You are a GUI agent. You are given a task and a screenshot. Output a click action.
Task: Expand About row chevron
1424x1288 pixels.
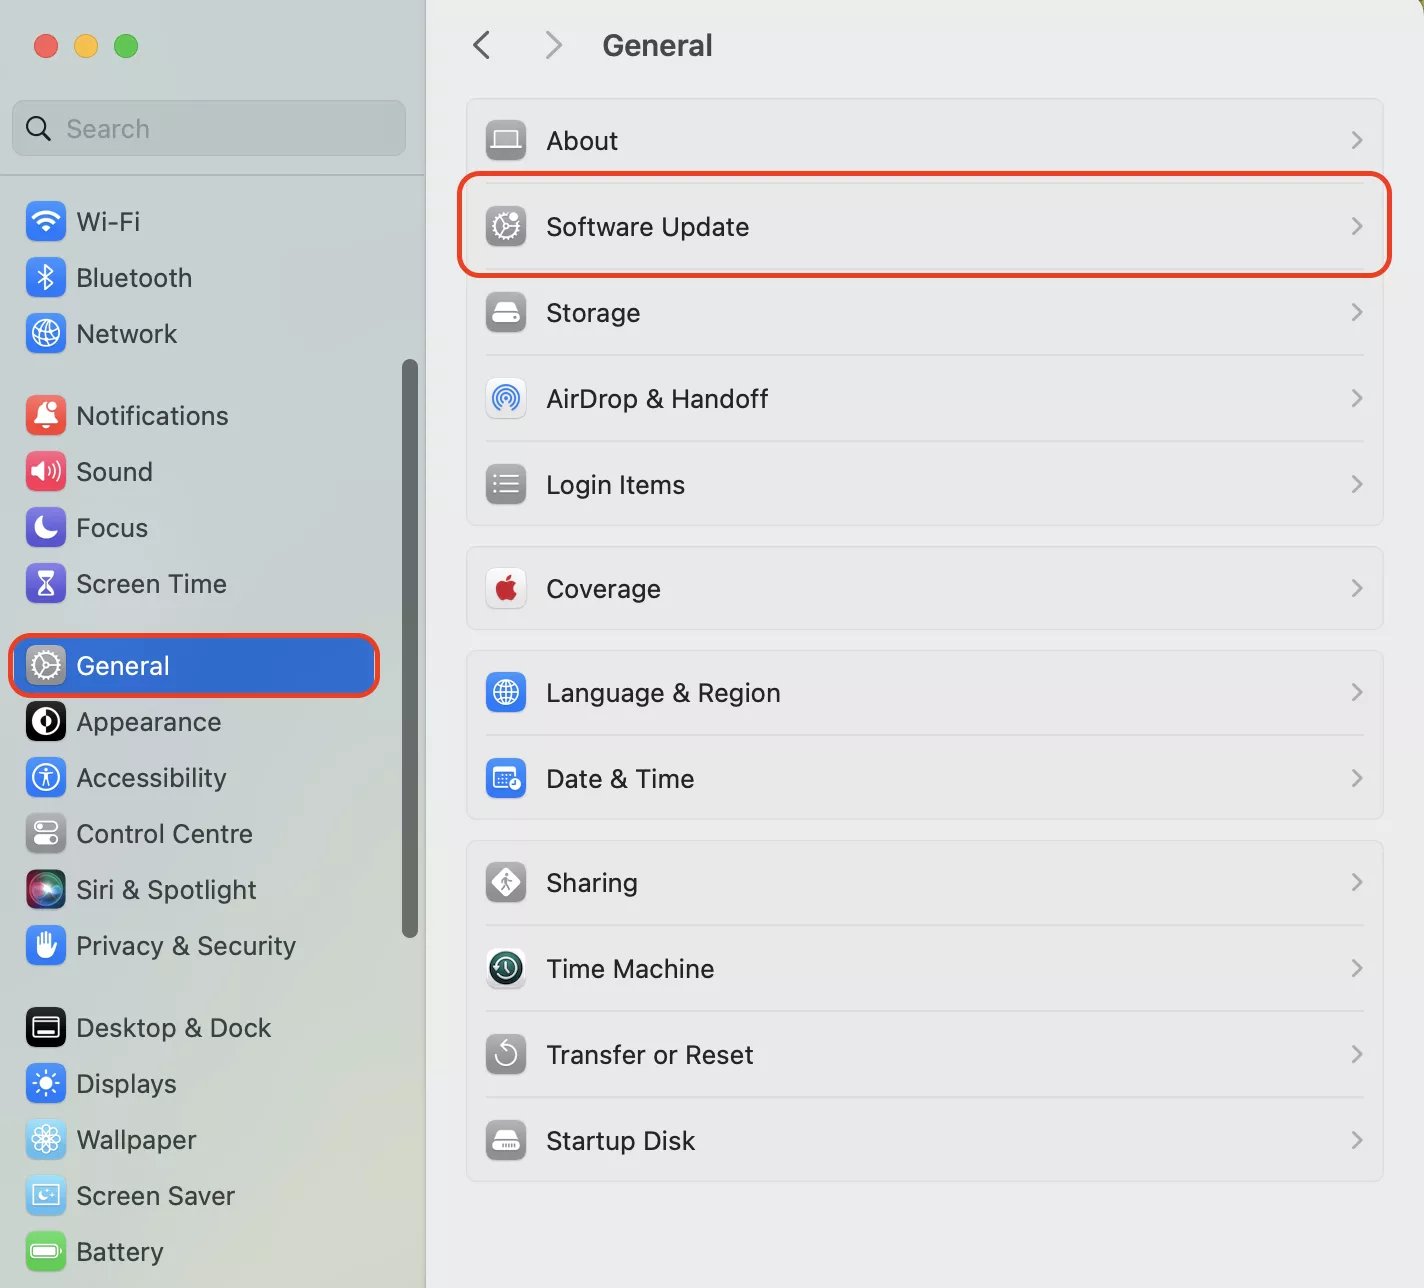pos(1357,140)
